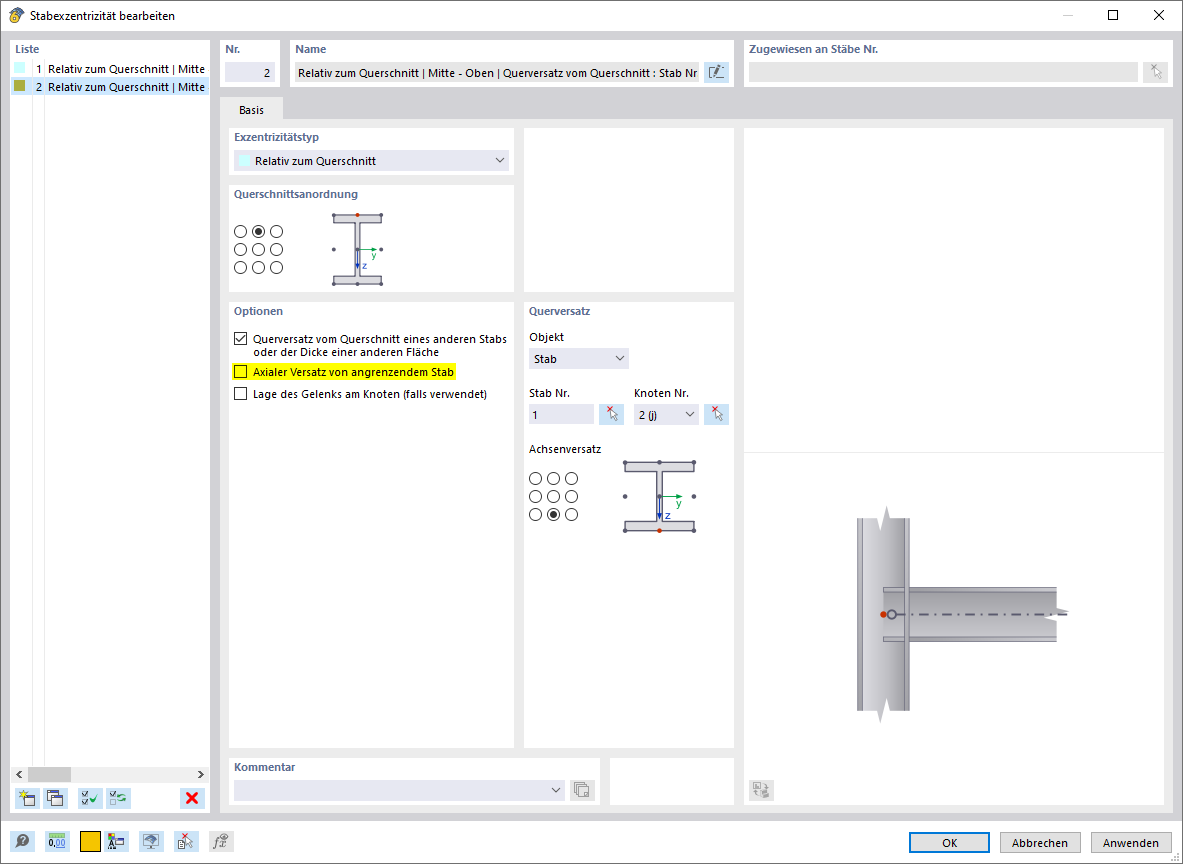Click the color and font display settings icon
1183x864 pixels.
tap(117, 841)
